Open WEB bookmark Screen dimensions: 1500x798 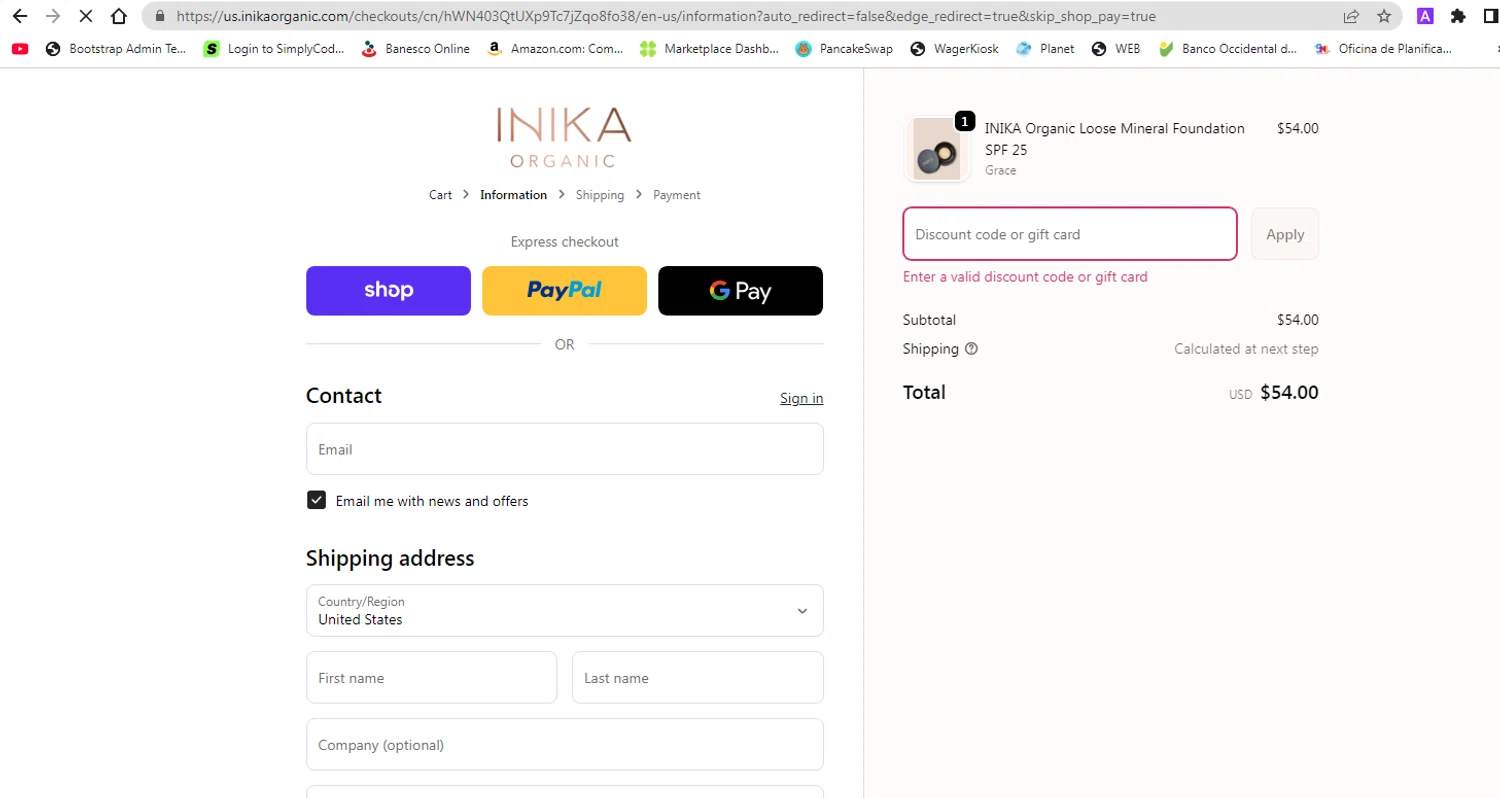pos(1116,48)
